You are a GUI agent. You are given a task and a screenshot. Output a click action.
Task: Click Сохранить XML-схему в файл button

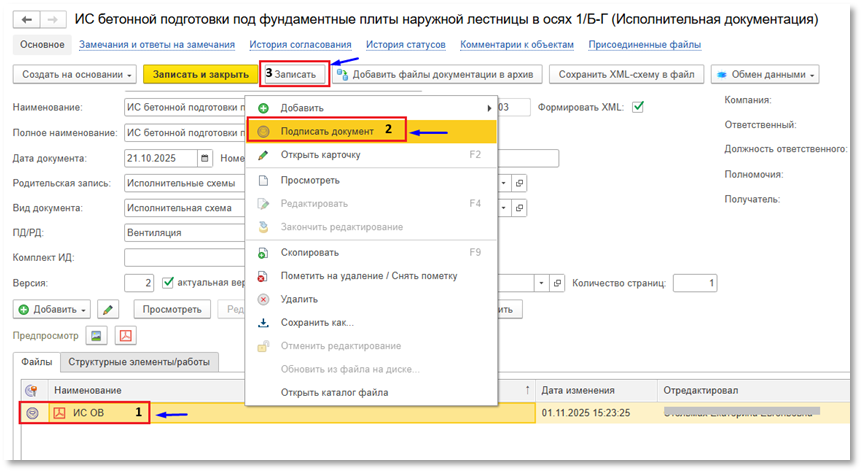626,74
